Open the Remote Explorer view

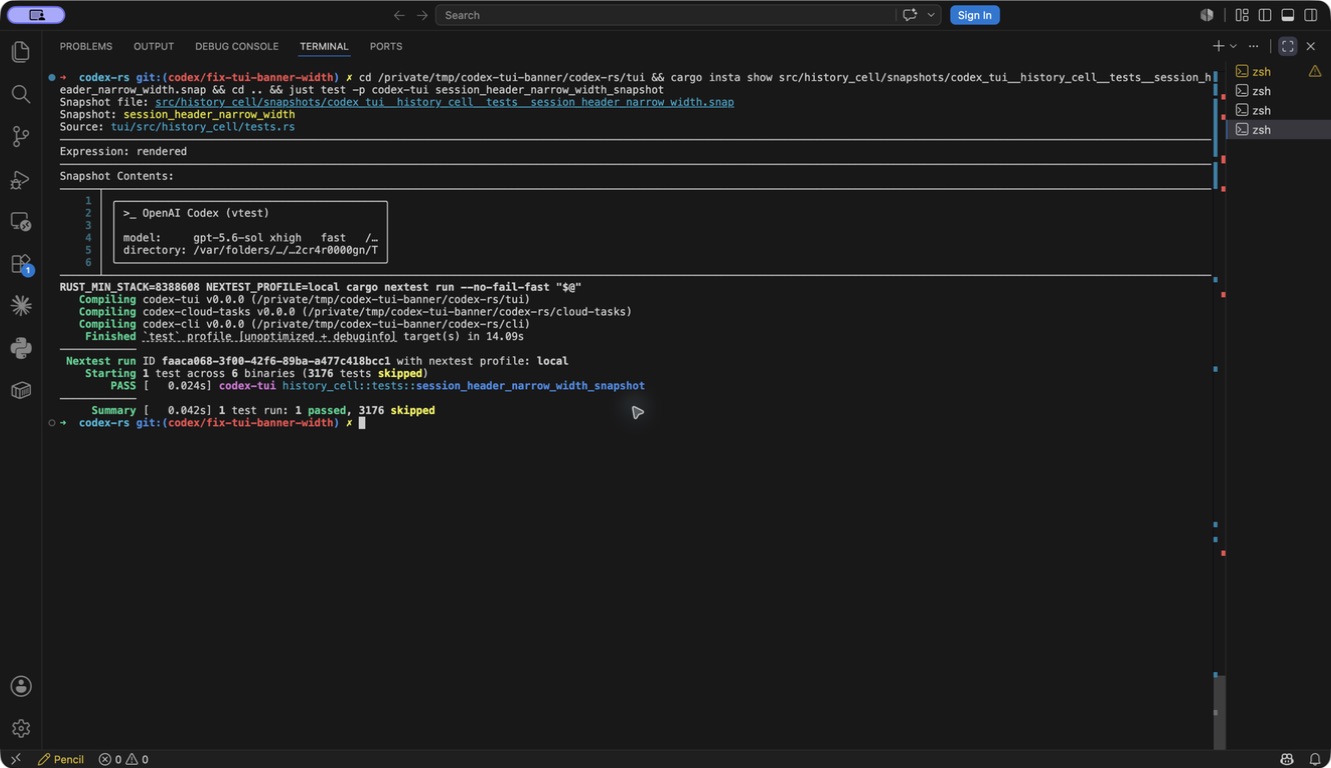(x=21, y=222)
